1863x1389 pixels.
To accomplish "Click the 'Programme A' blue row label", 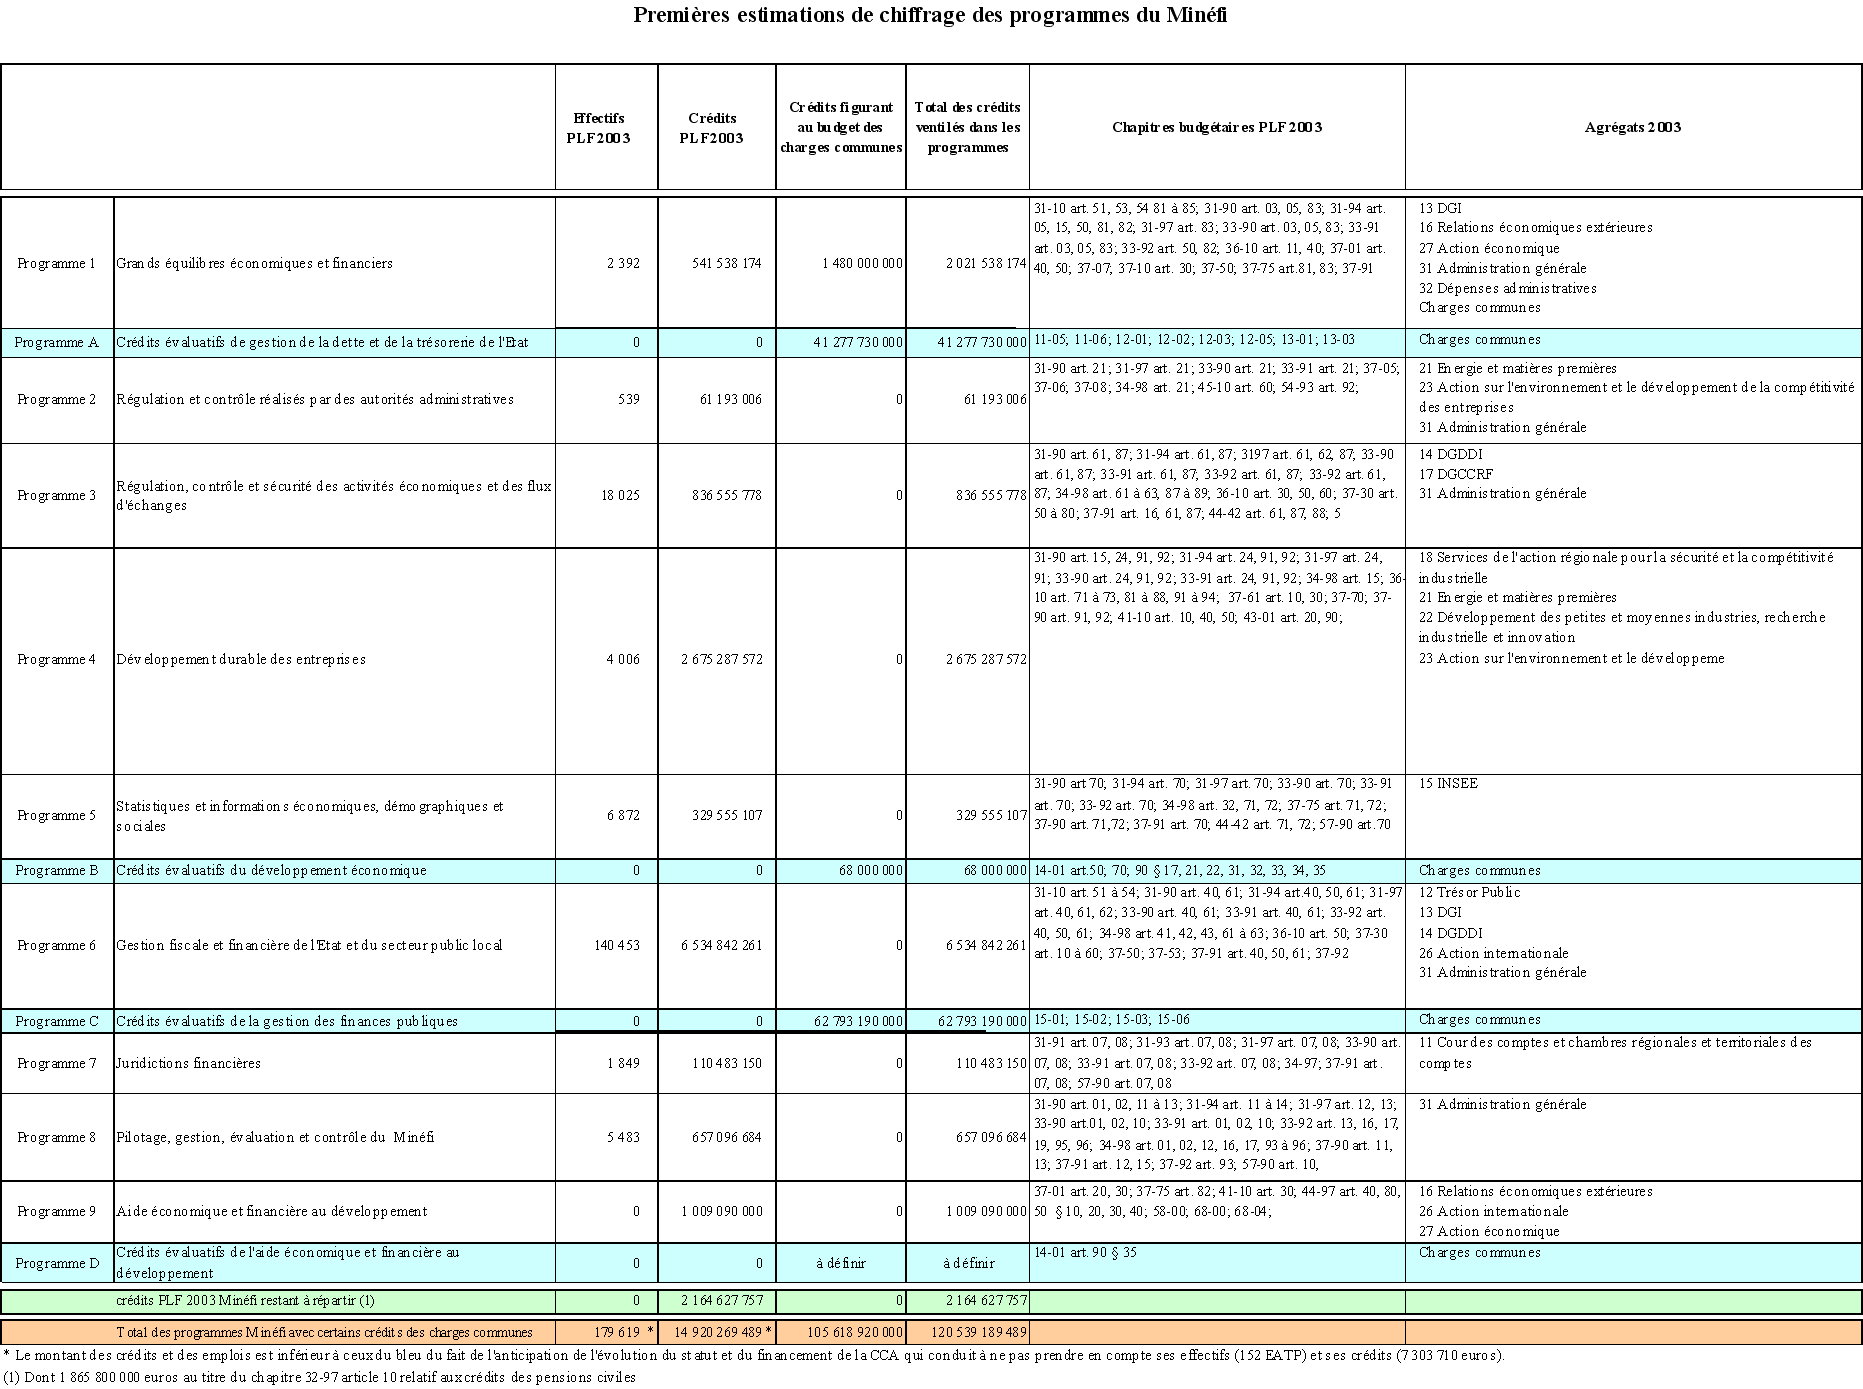I will (x=57, y=342).
